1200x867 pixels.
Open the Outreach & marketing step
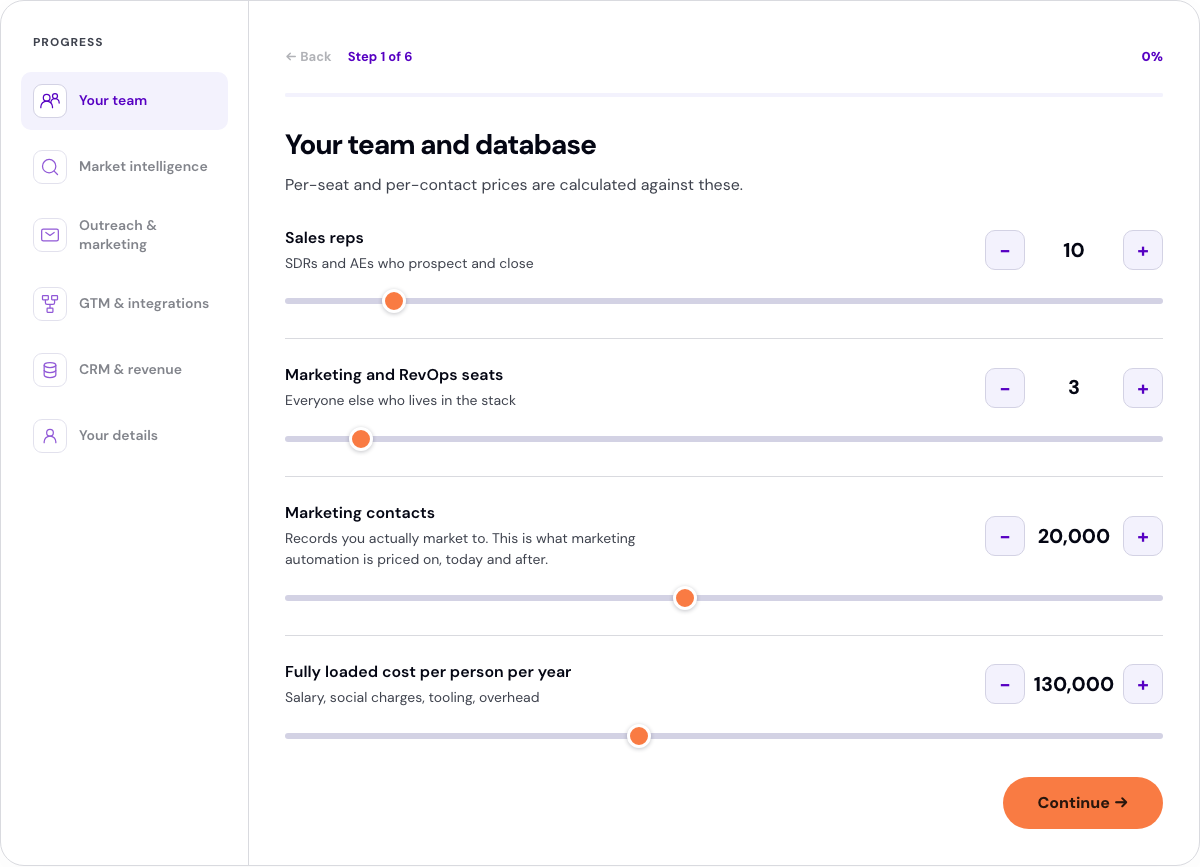tap(124, 235)
